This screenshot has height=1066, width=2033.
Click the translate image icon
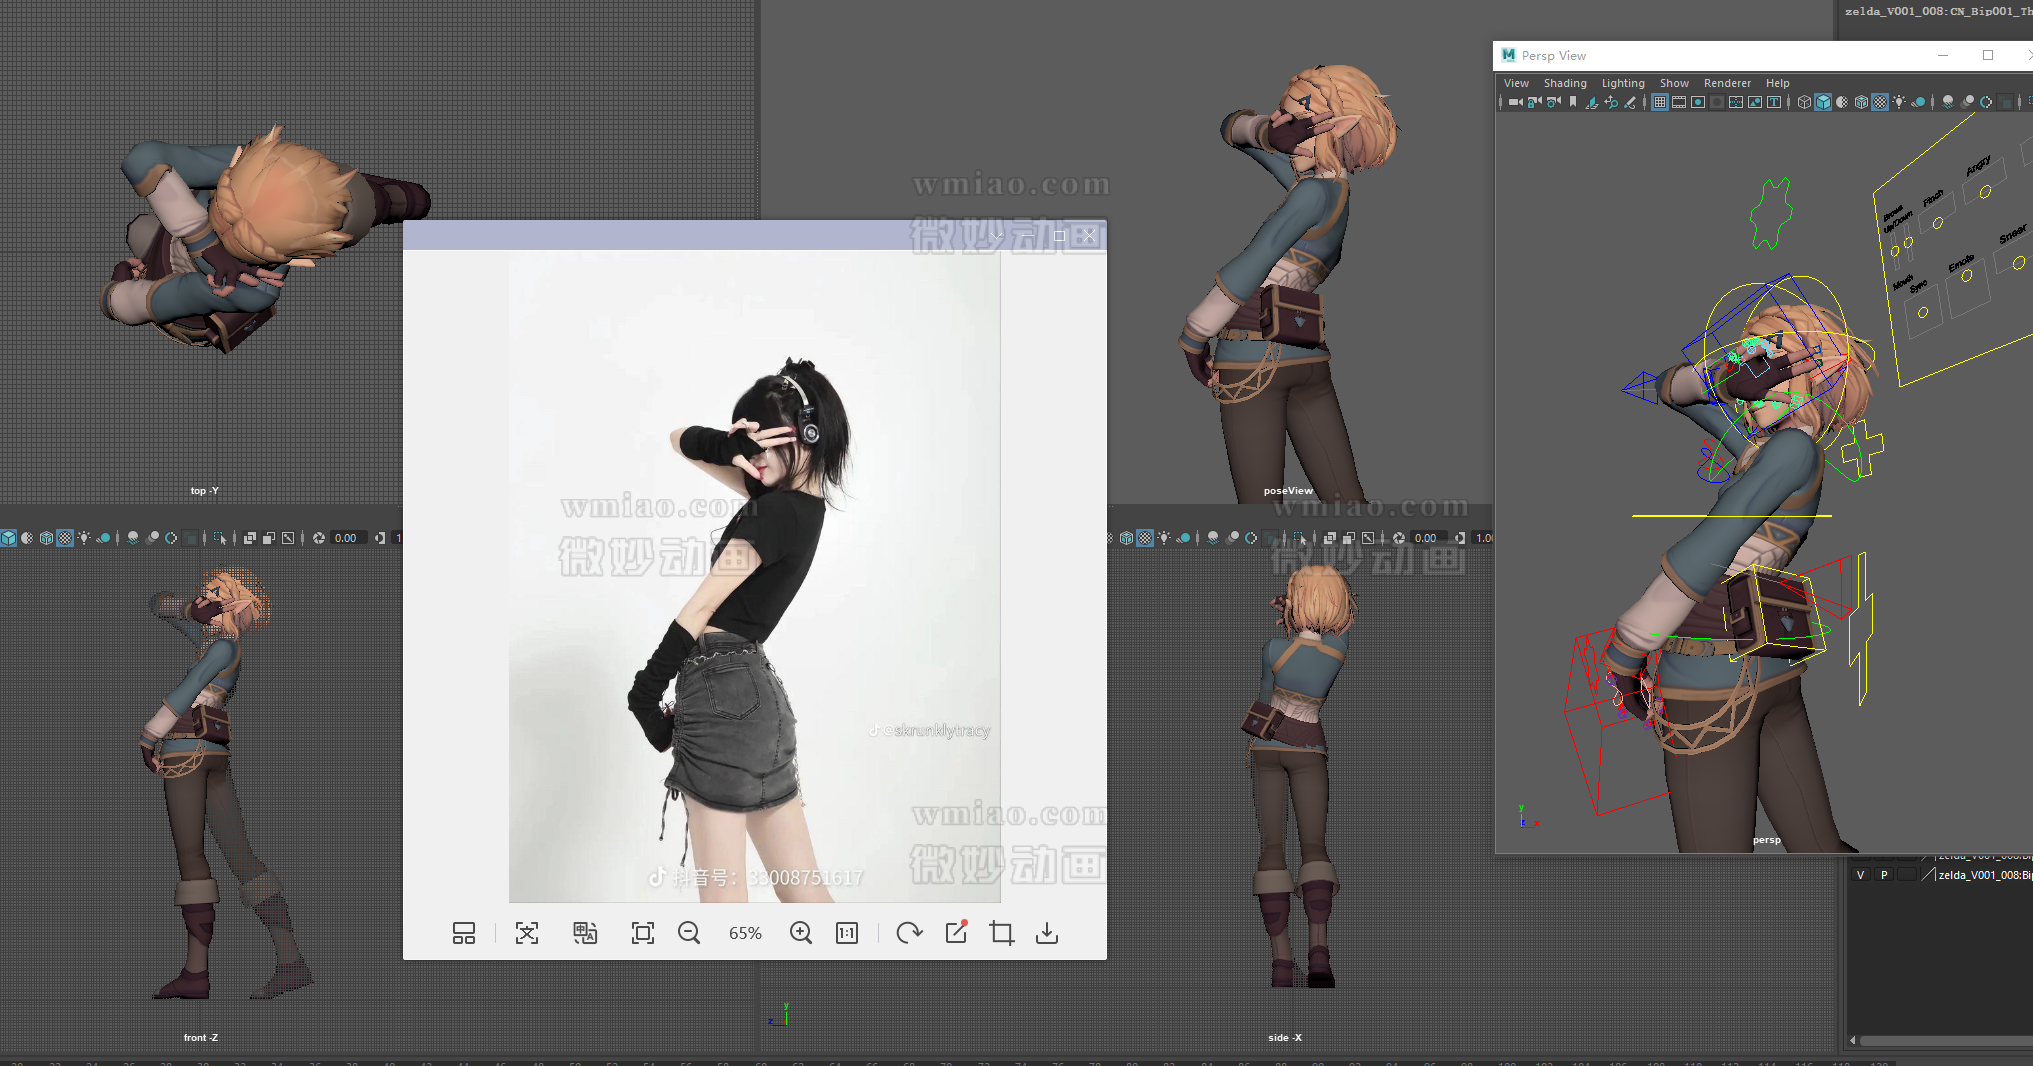tap(585, 933)
